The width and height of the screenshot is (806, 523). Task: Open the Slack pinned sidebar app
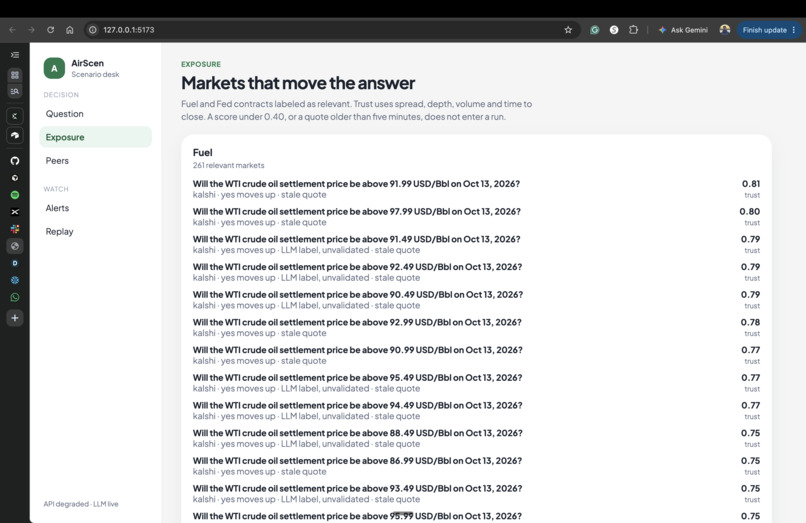15,229
